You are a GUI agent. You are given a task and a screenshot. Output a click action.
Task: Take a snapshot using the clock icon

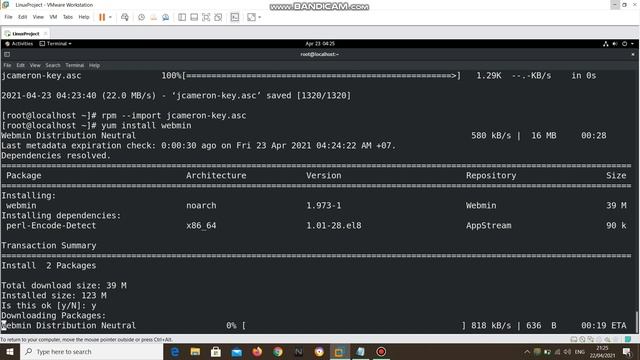[x=141, y=17]
